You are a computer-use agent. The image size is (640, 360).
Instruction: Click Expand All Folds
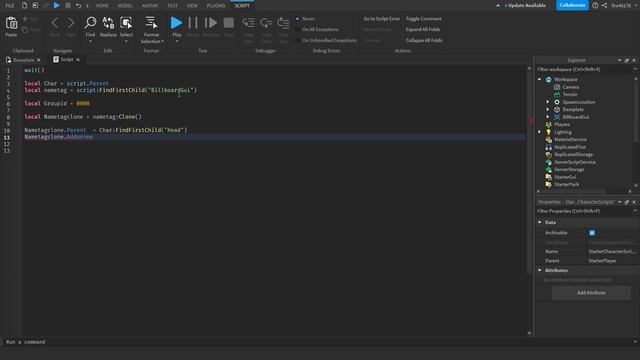[423, 29]
